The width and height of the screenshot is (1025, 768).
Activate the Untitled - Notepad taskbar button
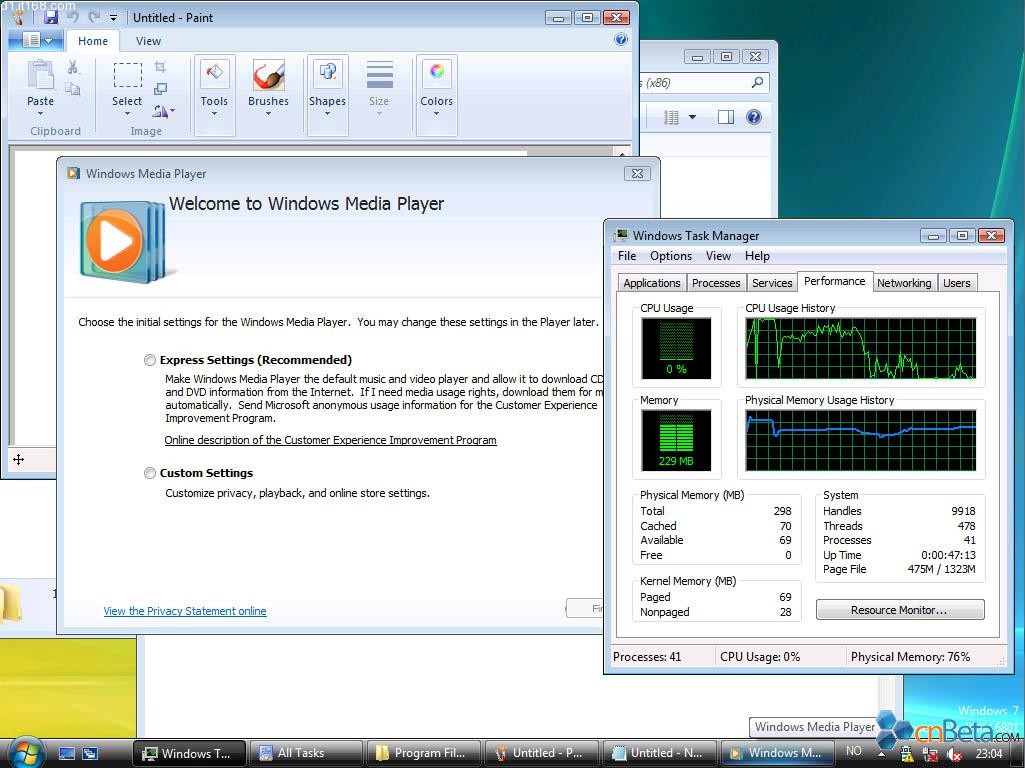658,753
